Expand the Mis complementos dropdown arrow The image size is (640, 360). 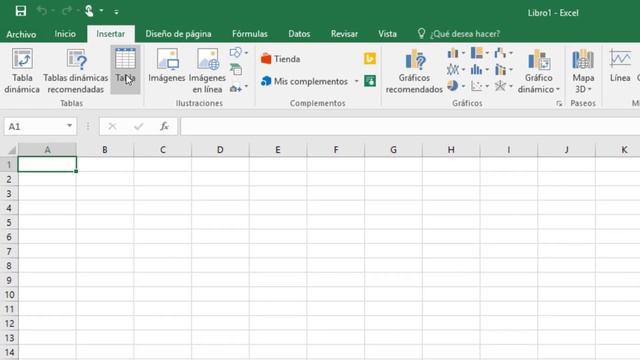[356, 81]
